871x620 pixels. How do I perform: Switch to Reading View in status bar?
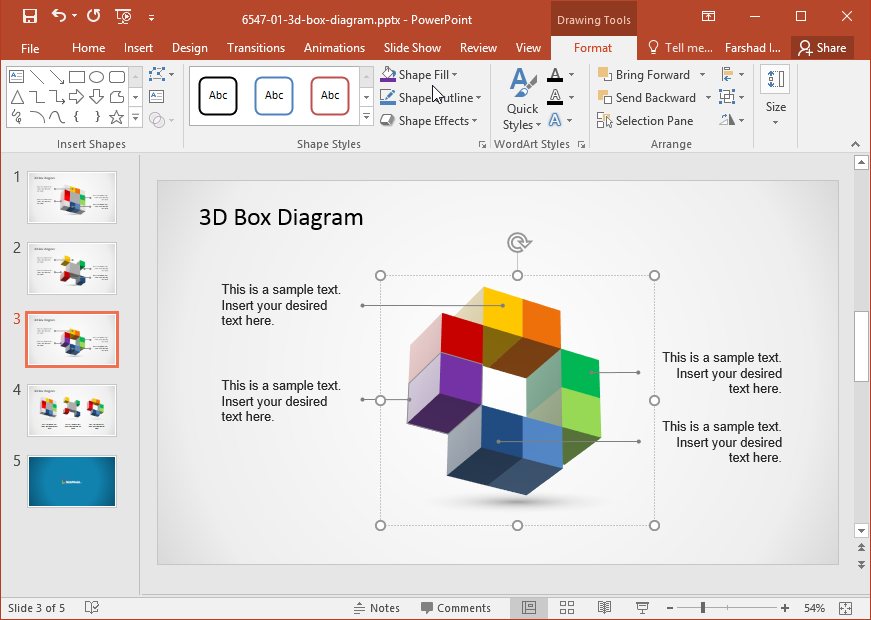coord(604,608)
